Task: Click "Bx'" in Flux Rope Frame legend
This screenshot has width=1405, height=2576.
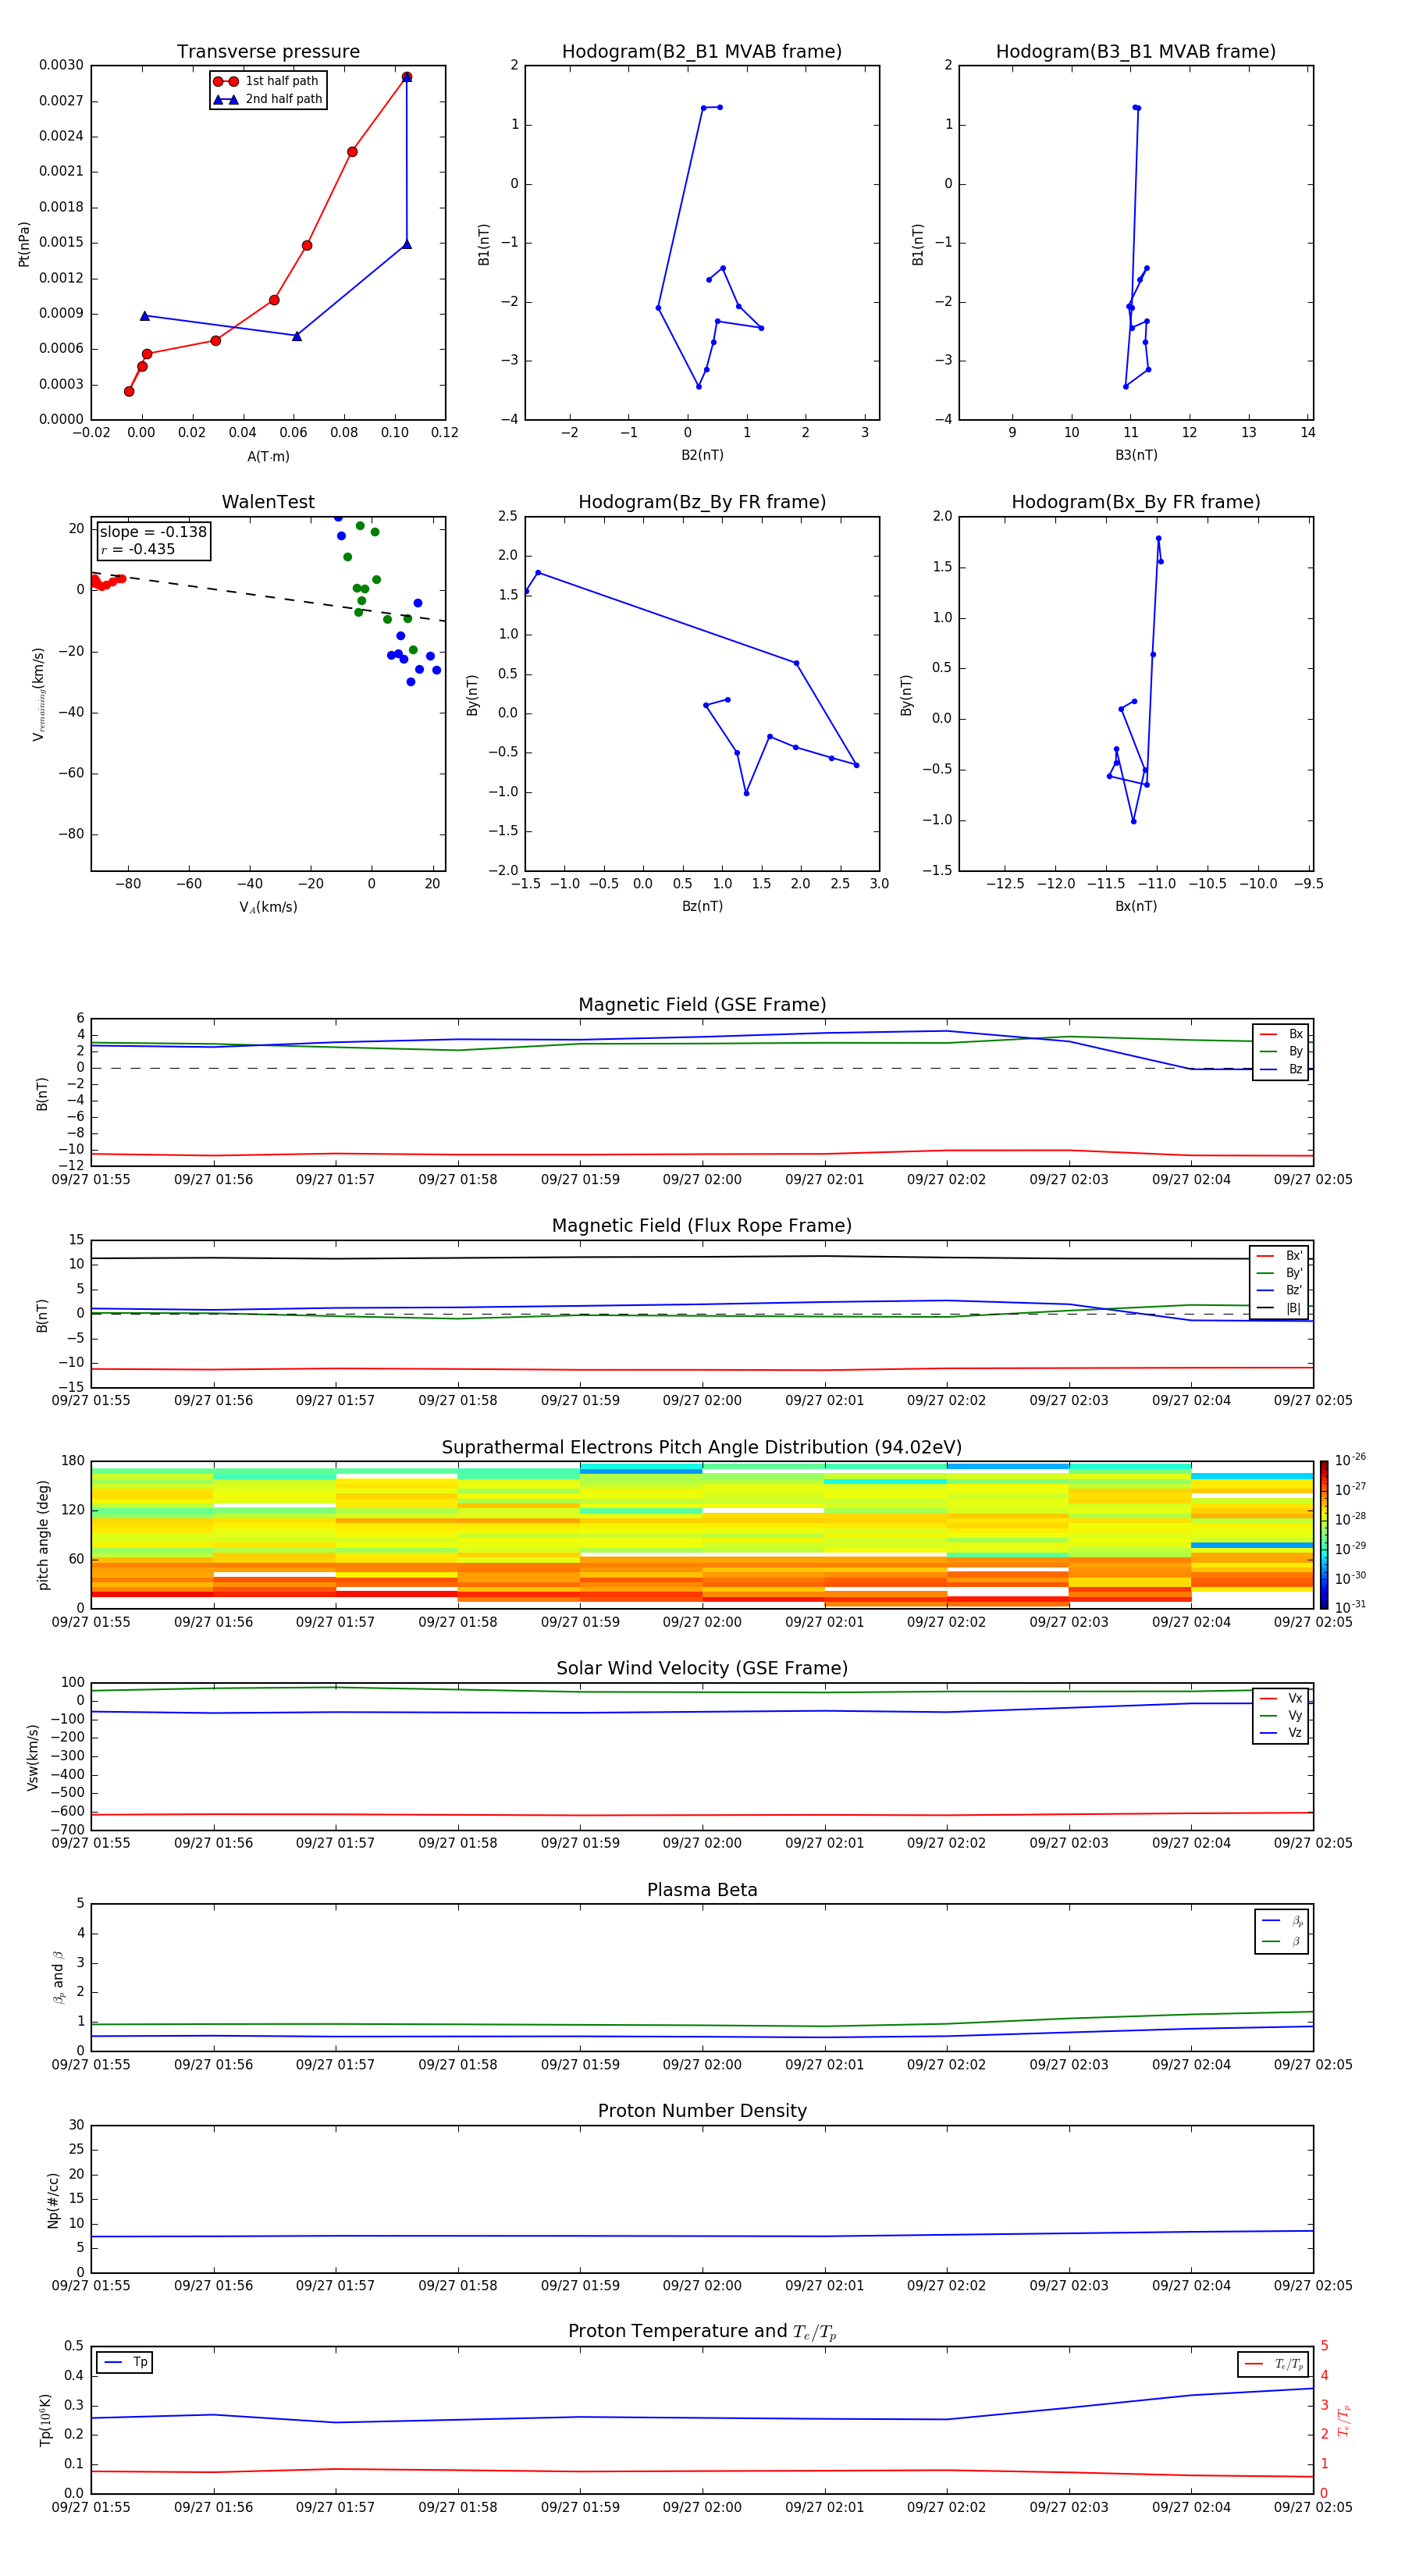Action: pyautogui.click(x=1279, y=1256)
